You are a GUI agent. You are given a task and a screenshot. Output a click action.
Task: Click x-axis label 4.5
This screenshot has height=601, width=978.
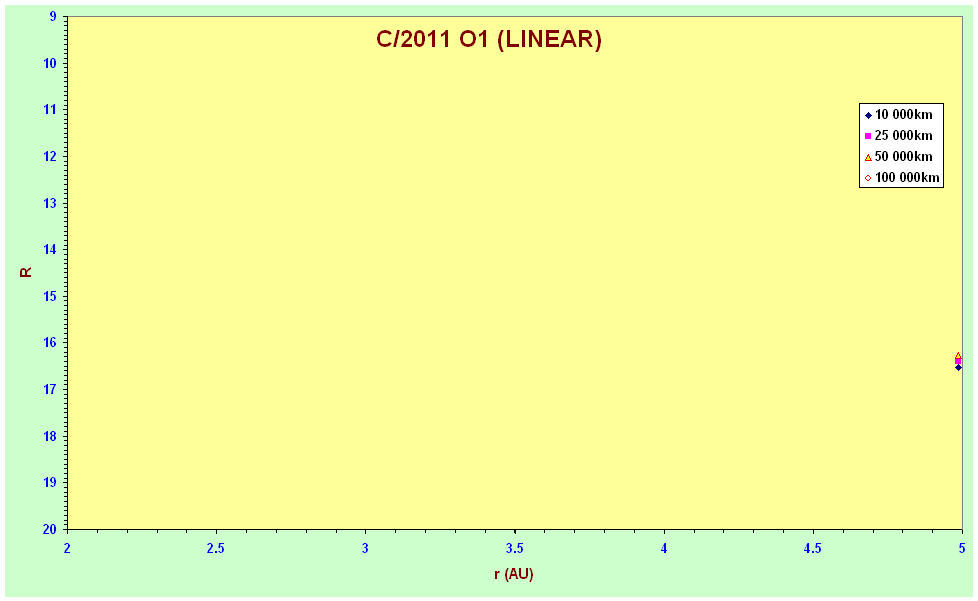pyautogui.click(x=813, y=549)
